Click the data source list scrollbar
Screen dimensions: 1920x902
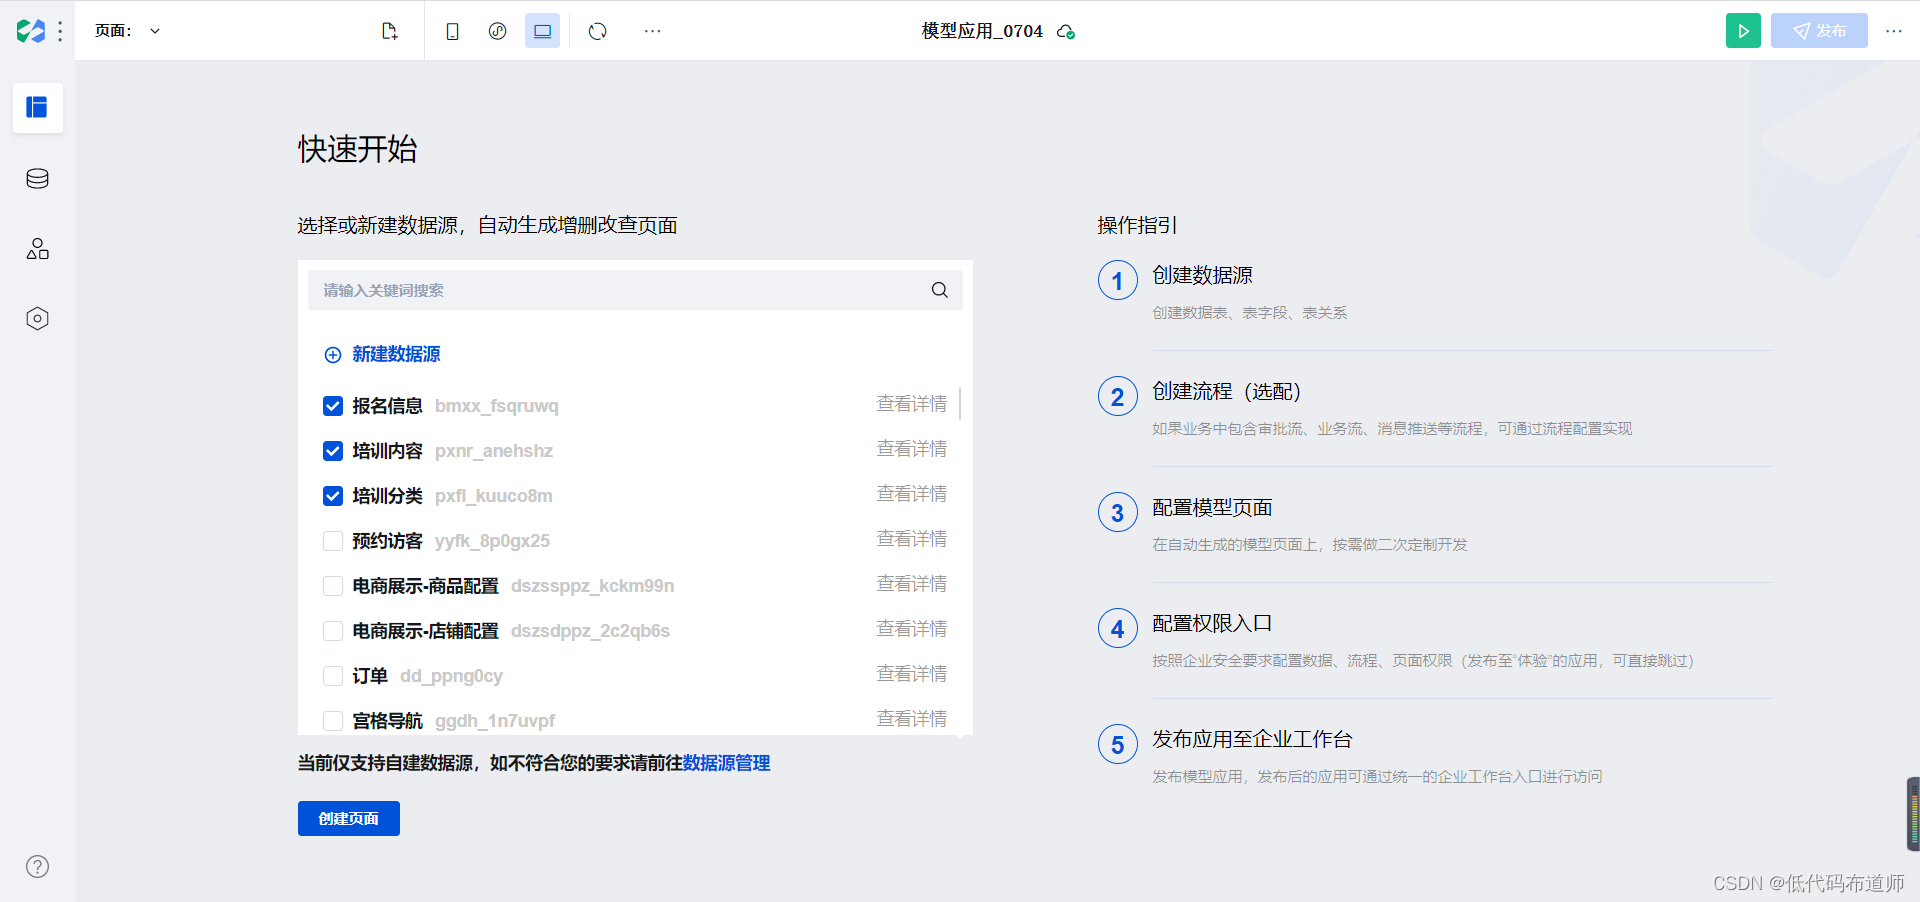(x=960, y=403)
